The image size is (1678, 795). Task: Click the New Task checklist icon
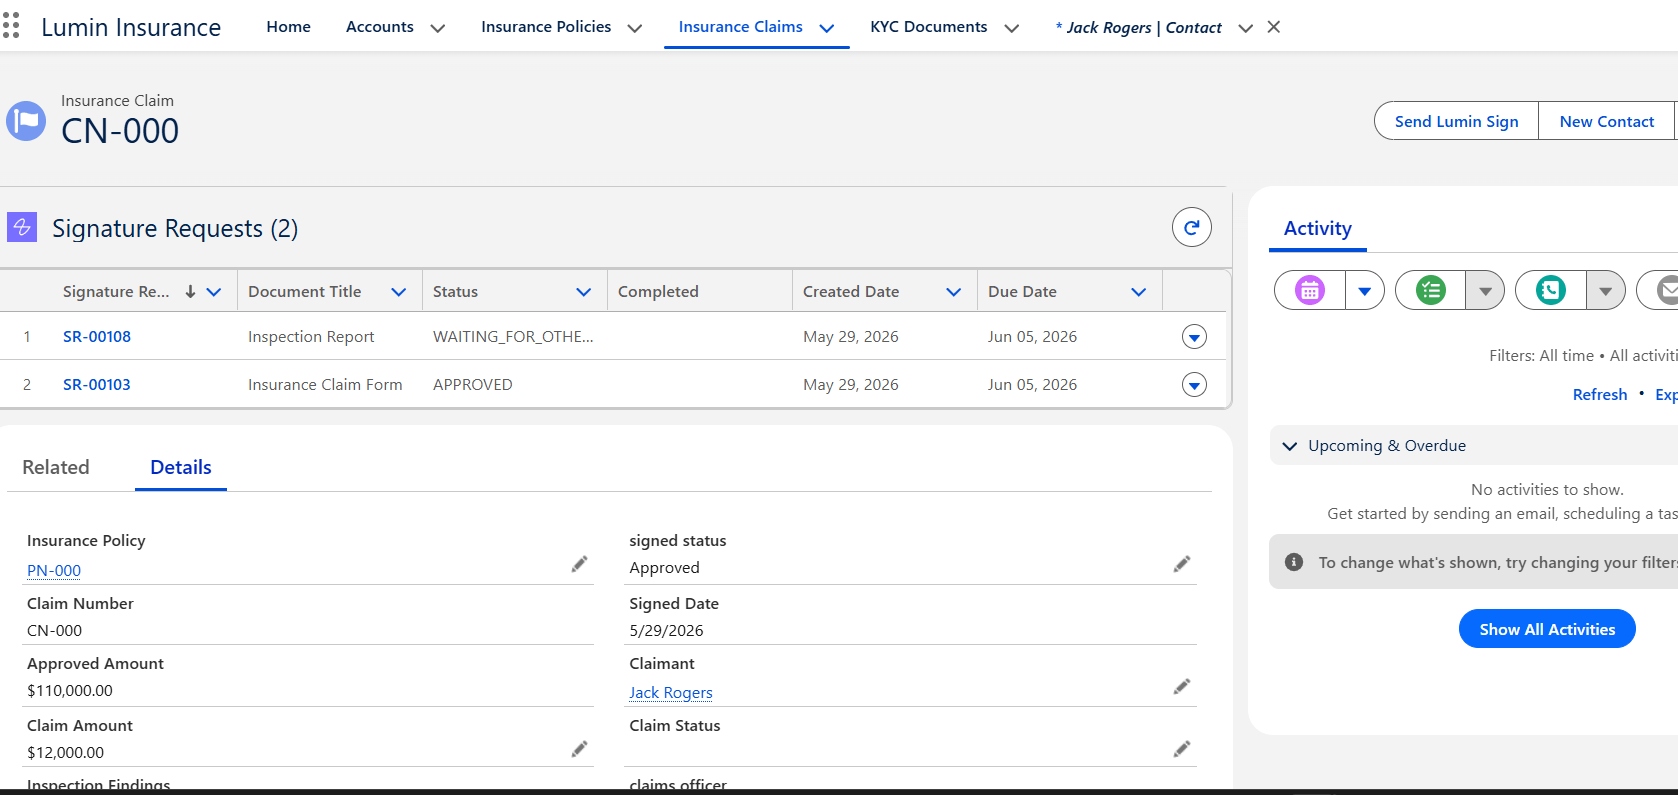click(1431, 291)
